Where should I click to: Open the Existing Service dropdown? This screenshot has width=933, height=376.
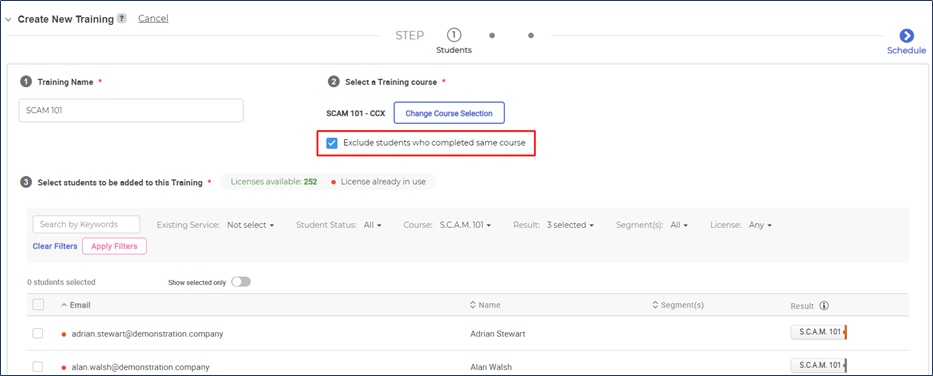tap(251, 225)
